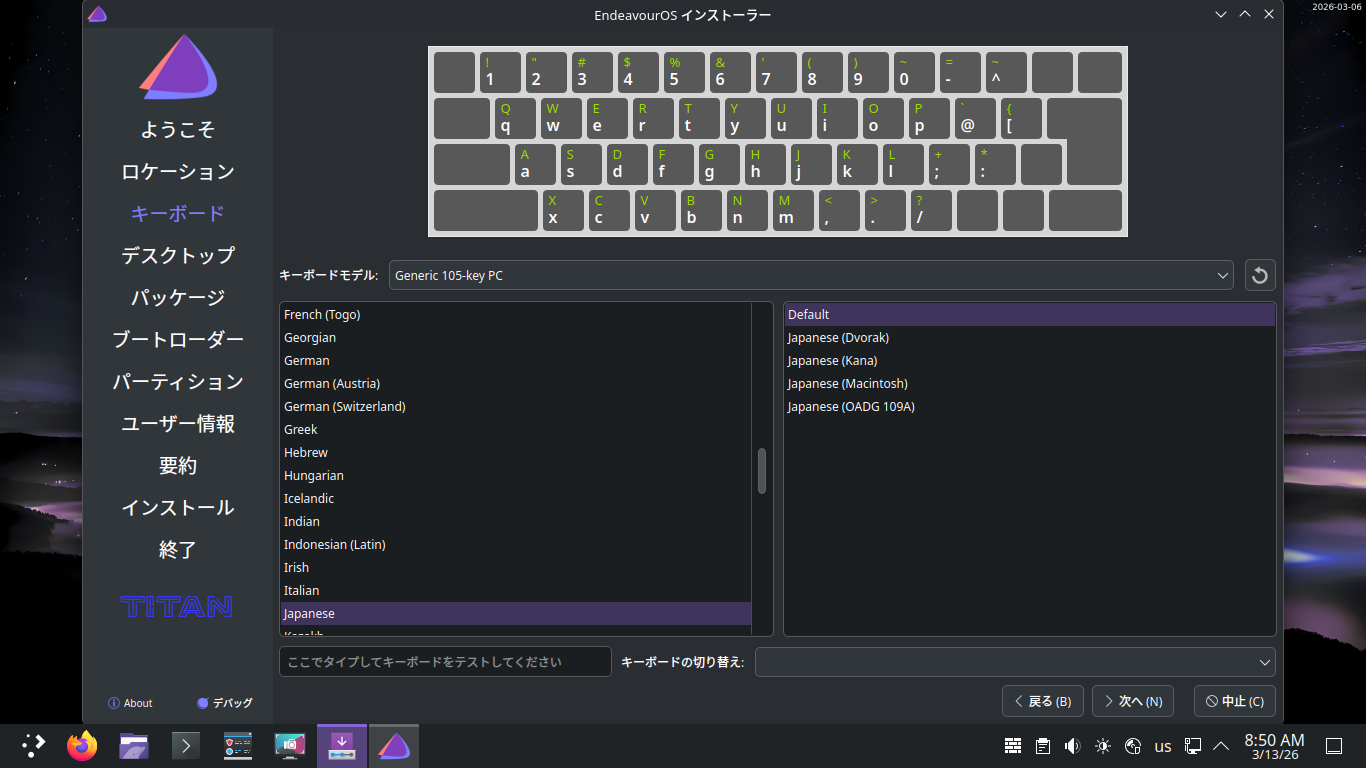Click the keyboard test input field
The height and width of the screenshot is (768, 1366).
pos(445,662)
